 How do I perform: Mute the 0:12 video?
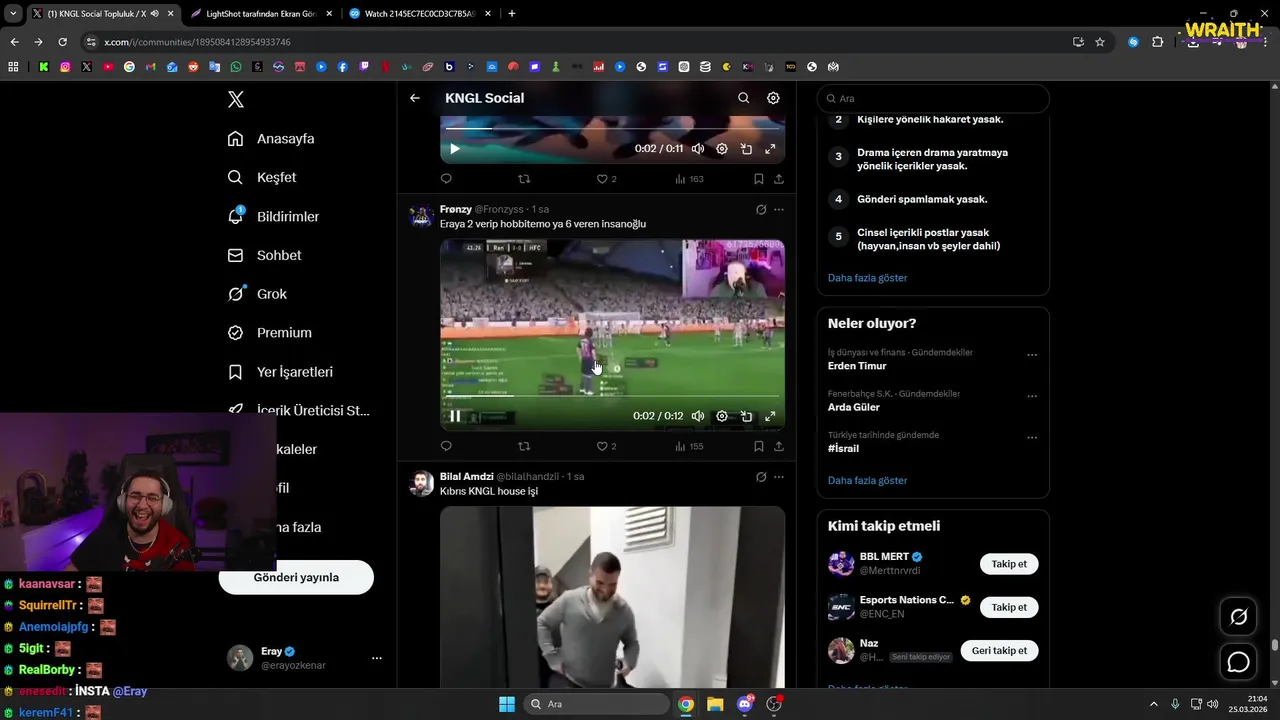698,416
